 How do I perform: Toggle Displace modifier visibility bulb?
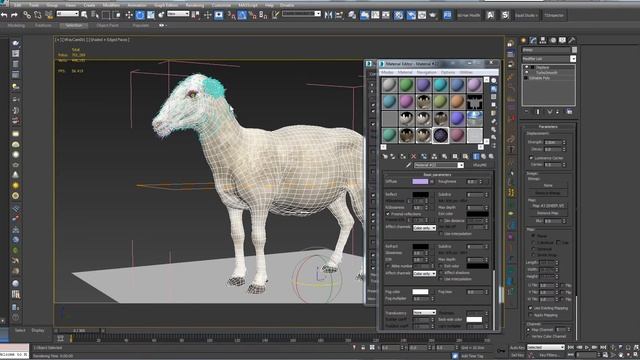tap(527, 67)
